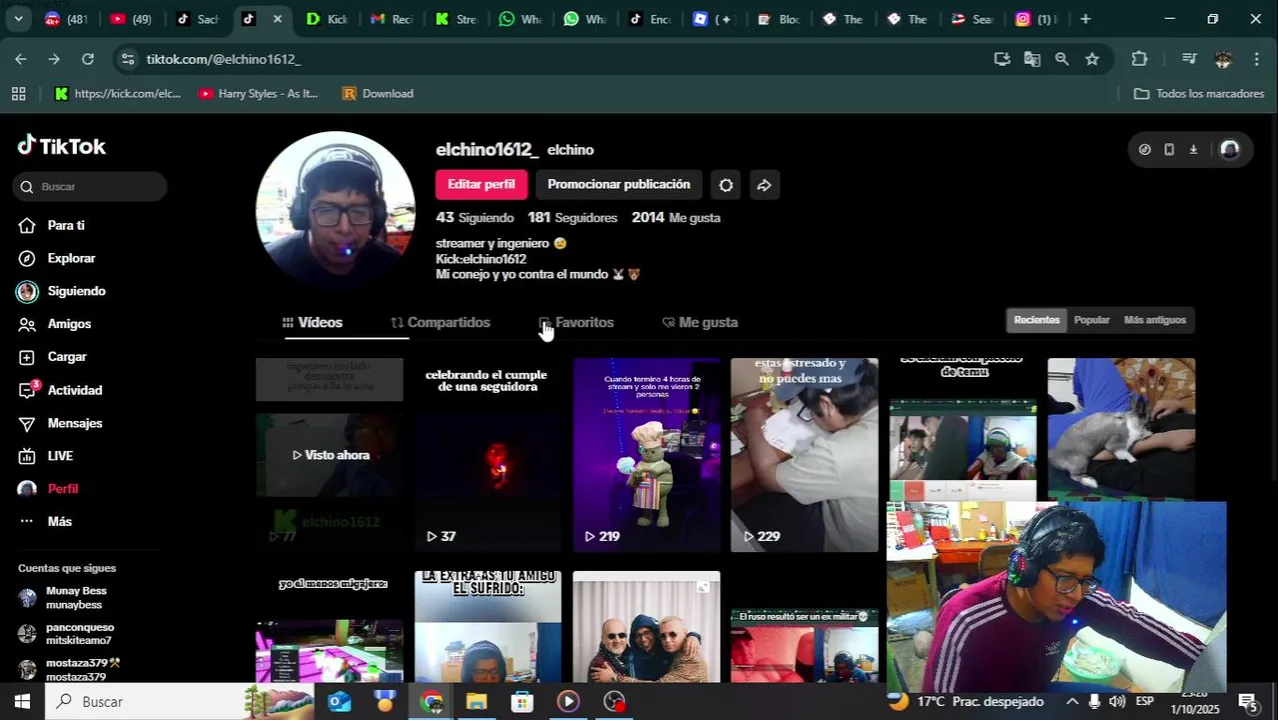This screenshot has height=720, width=1278.
Task: Click the phone icon at top right of page
Action: pos(1169,150)
